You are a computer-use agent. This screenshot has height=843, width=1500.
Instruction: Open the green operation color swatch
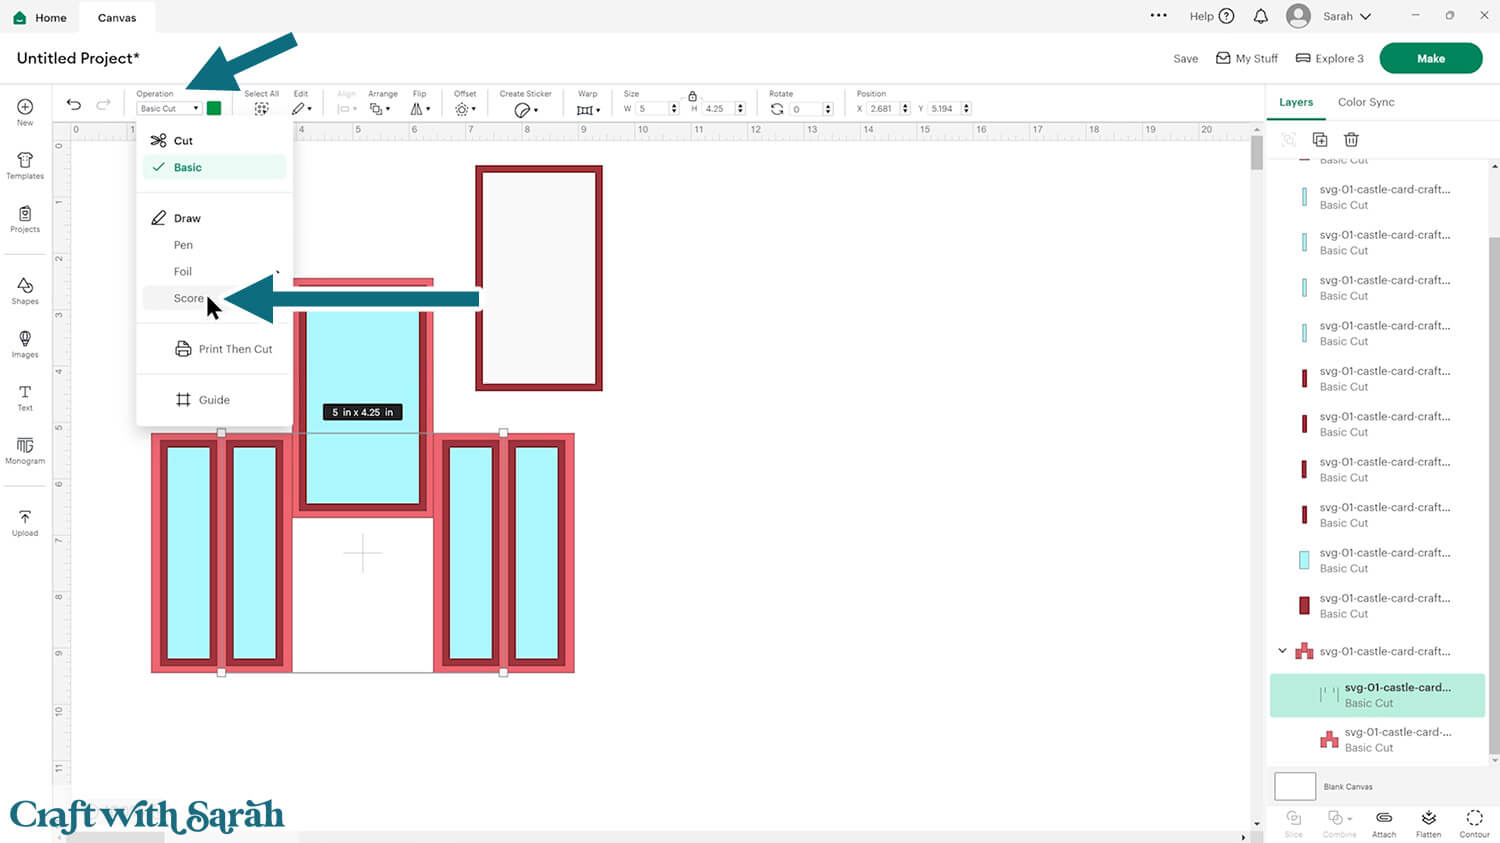[214, 109]
